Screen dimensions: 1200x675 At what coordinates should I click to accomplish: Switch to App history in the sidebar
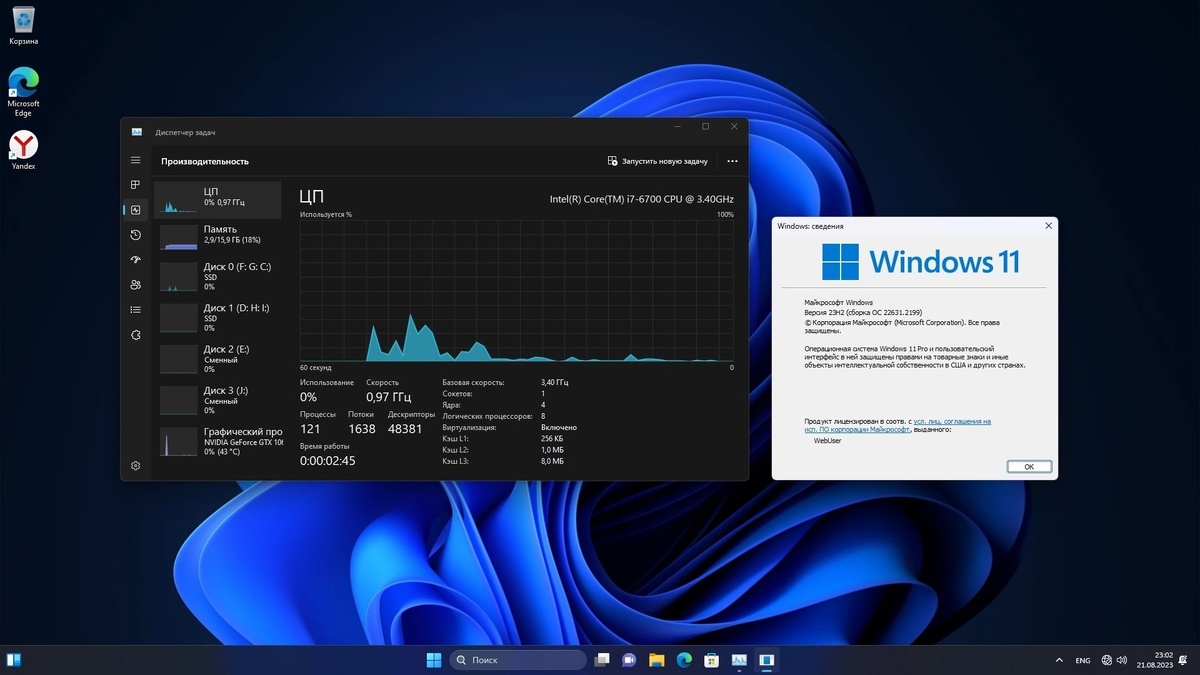(x=135, y=235)
